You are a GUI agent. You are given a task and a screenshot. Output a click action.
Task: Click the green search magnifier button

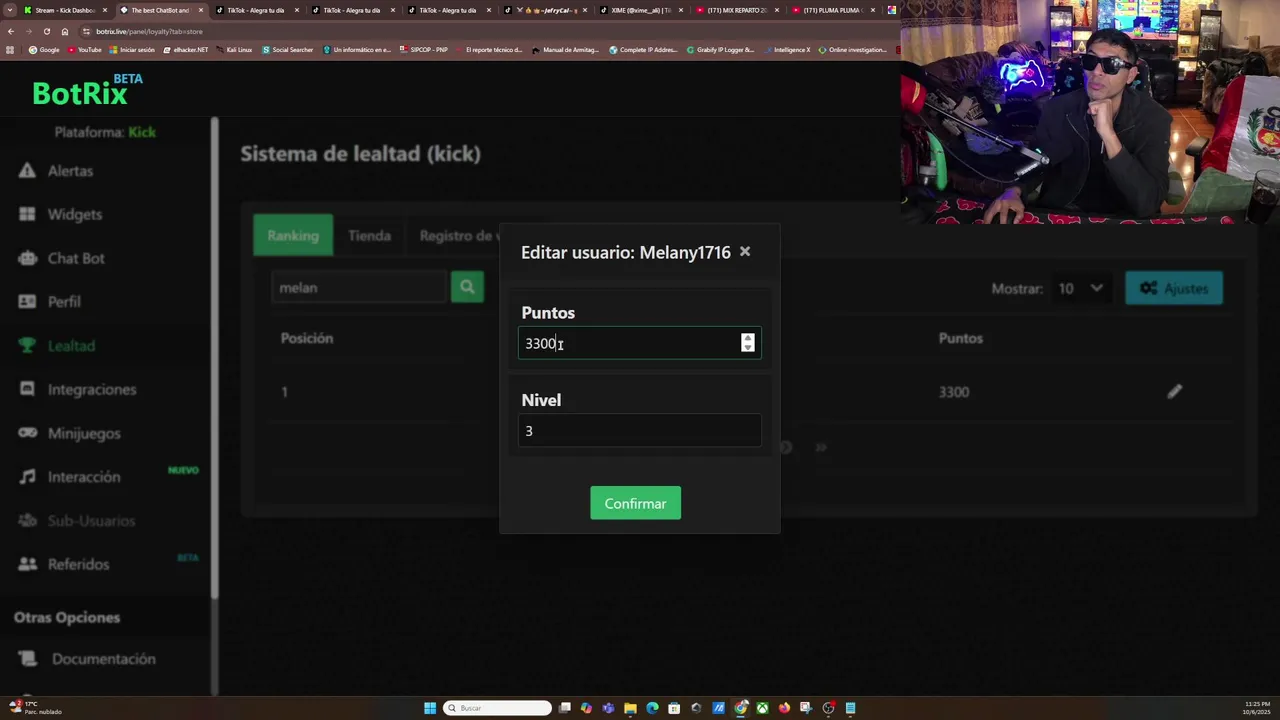click(x=467, y=287)
